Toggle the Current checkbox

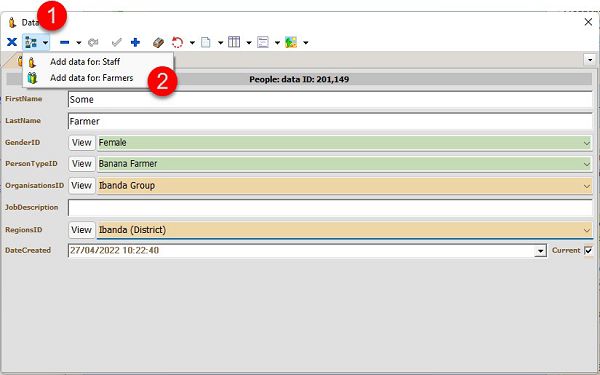pos(589,251)
